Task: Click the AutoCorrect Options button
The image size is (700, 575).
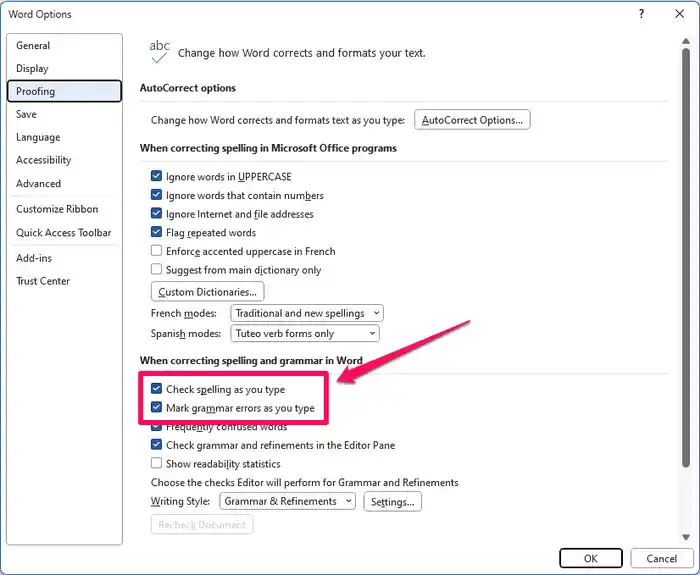Action: (472, 120)
